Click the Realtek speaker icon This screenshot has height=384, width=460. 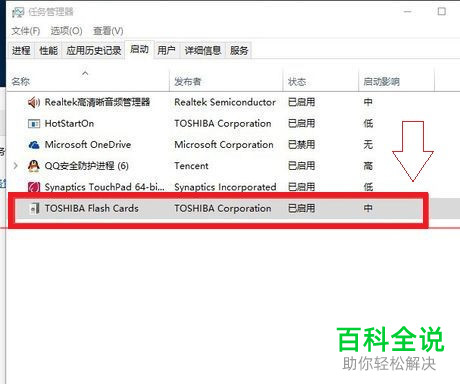[34, 102]
